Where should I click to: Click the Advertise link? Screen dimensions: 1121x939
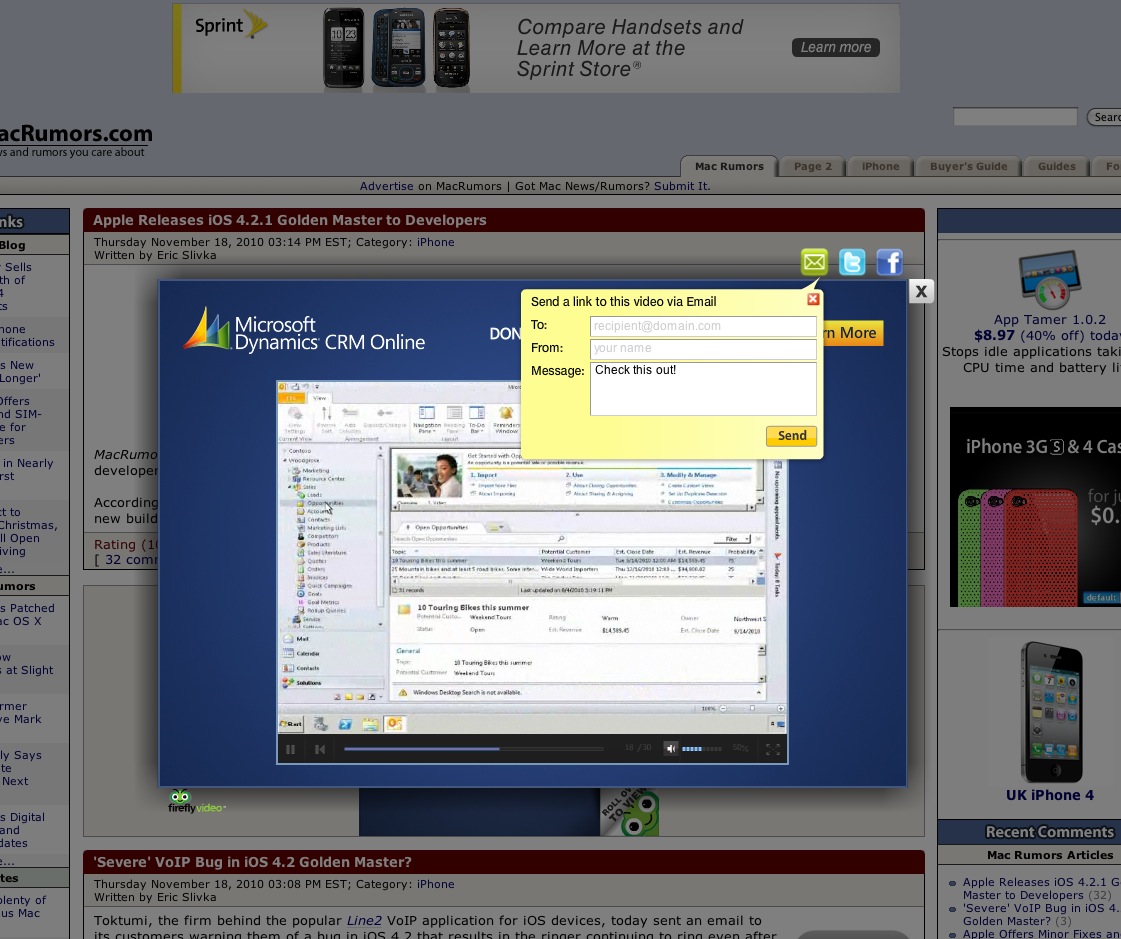[386, 186]
